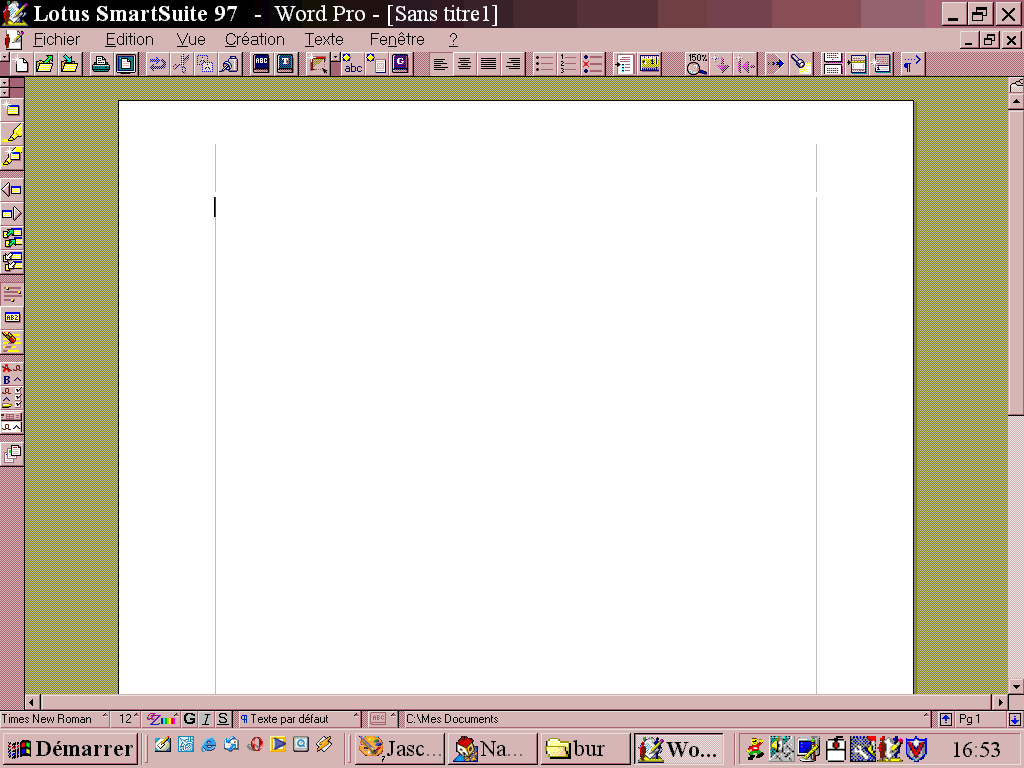Launch Internet Explorer from the quick launch bar
This screenshot has width=1024, height=768.
209,744
